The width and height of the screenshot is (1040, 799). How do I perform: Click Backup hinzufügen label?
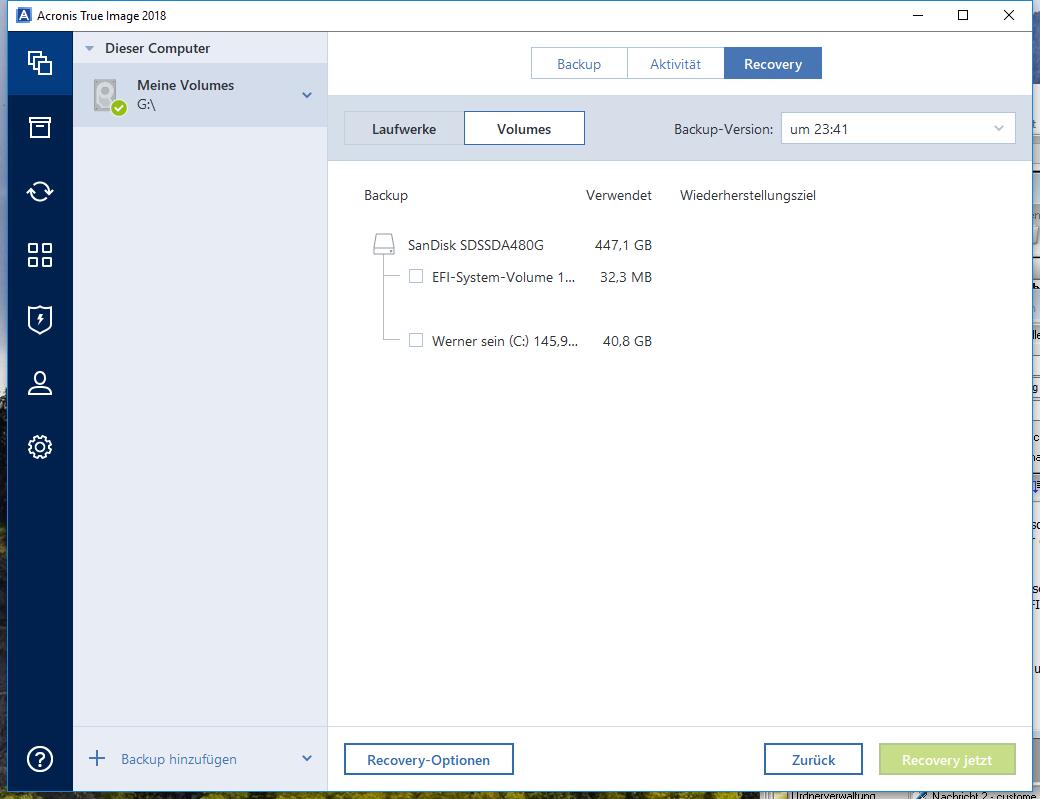click(178, 759)
